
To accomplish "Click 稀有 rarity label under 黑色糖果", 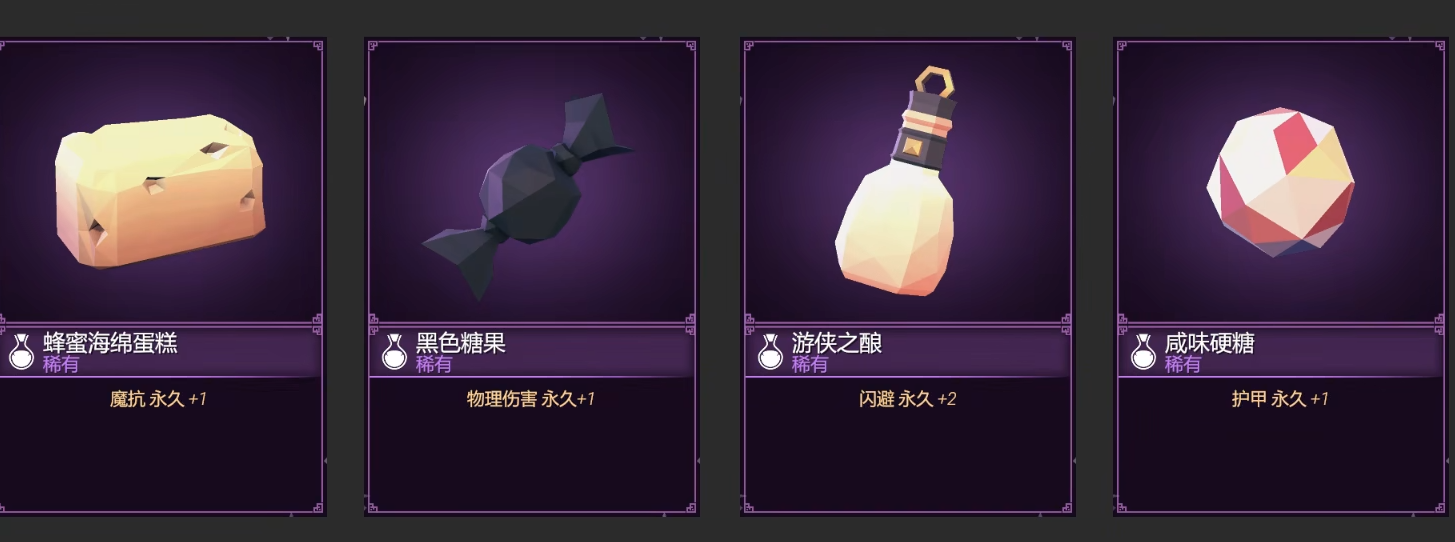I will point(434,365).
